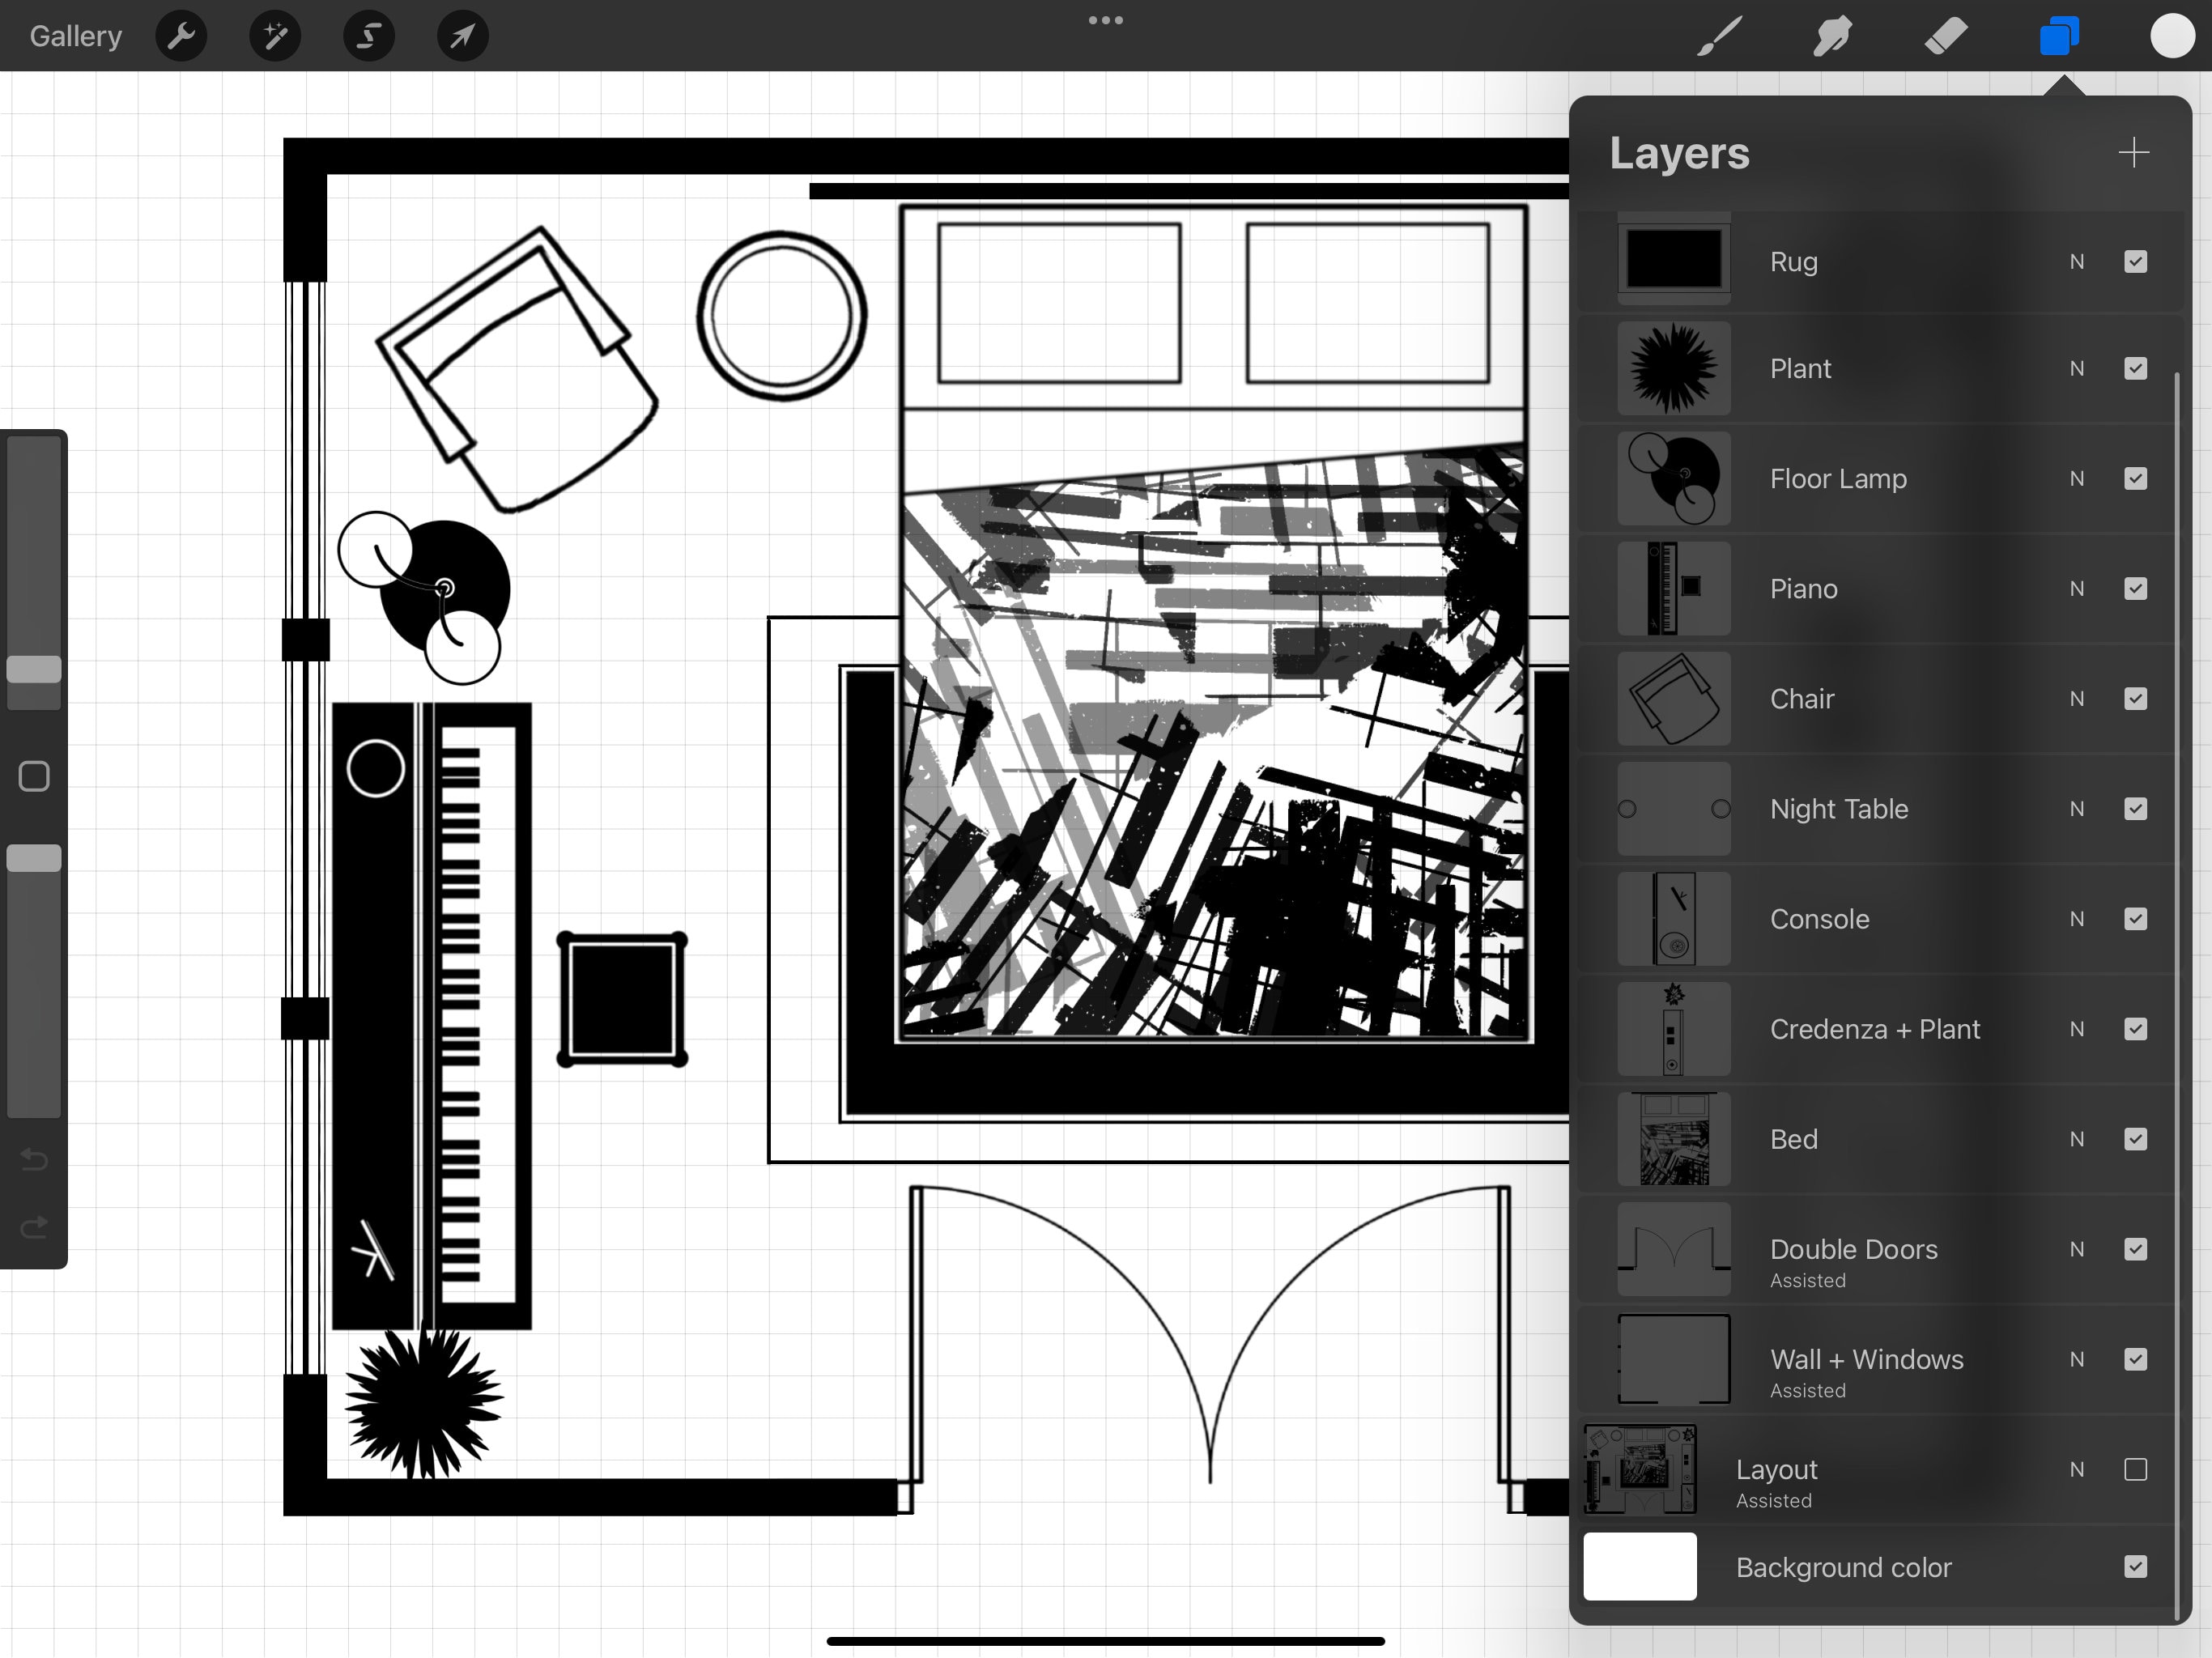2212x1658 pixels.
Task: Open the Piano layer blend mode menu
Action: point(2077,589)
